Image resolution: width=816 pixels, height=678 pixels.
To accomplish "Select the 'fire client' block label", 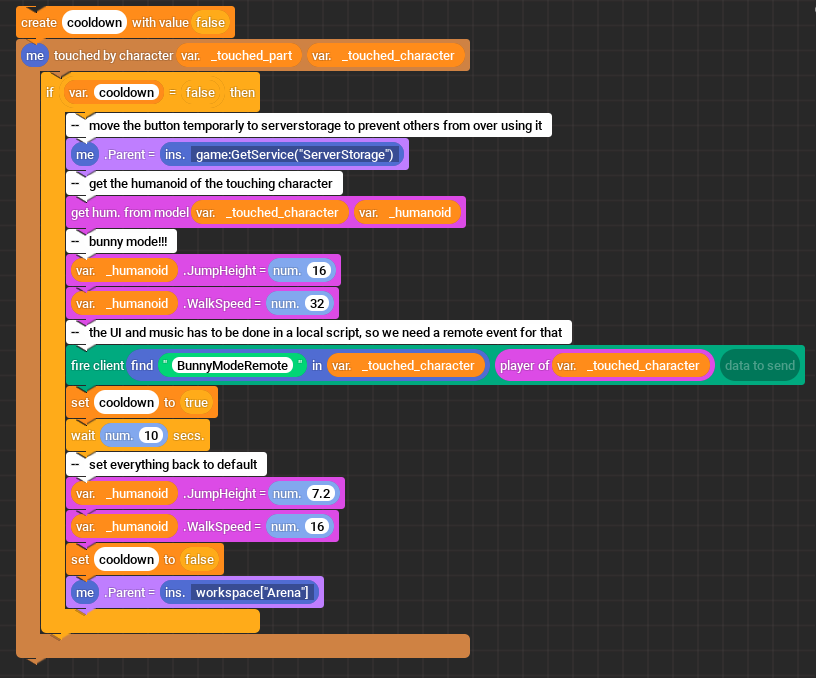I will click(x=97, y=365).
